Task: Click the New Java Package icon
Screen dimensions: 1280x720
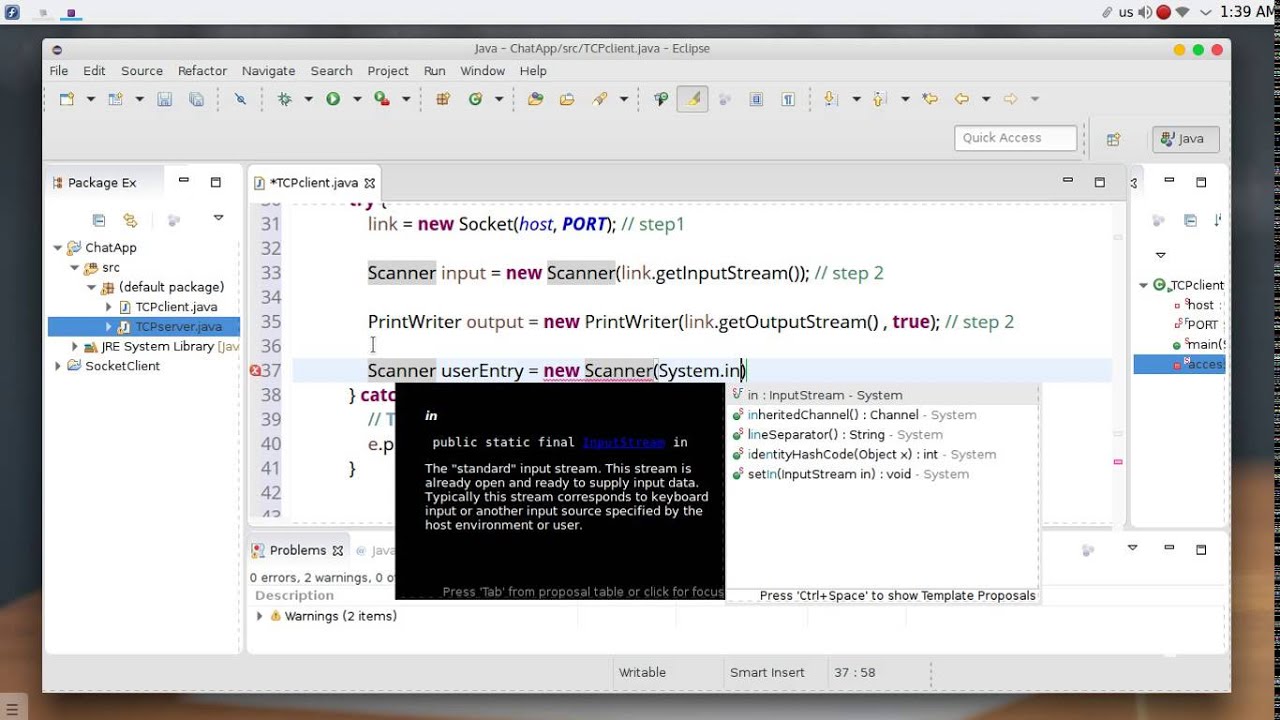Action: 443,99
